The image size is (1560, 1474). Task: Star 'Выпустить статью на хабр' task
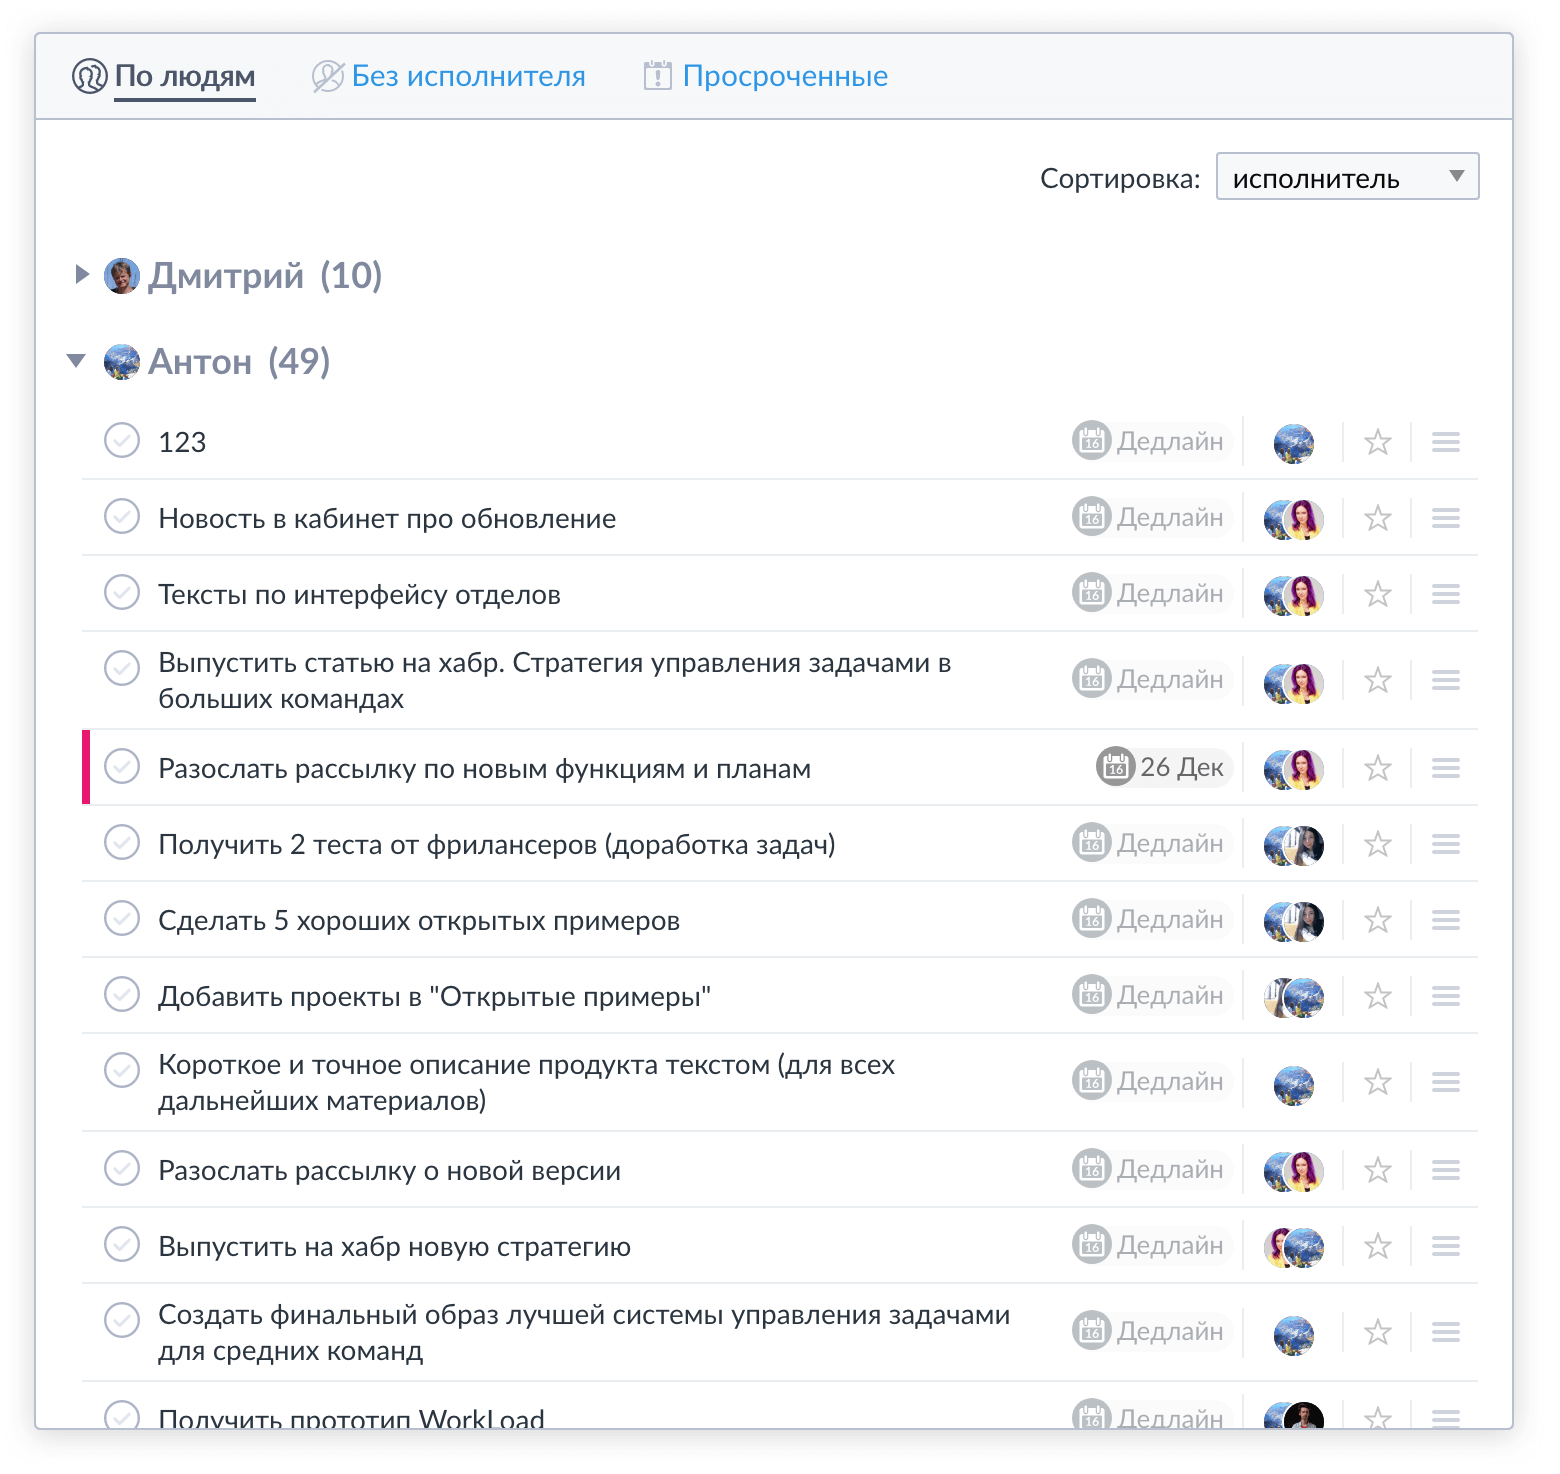click(1378, 679)
